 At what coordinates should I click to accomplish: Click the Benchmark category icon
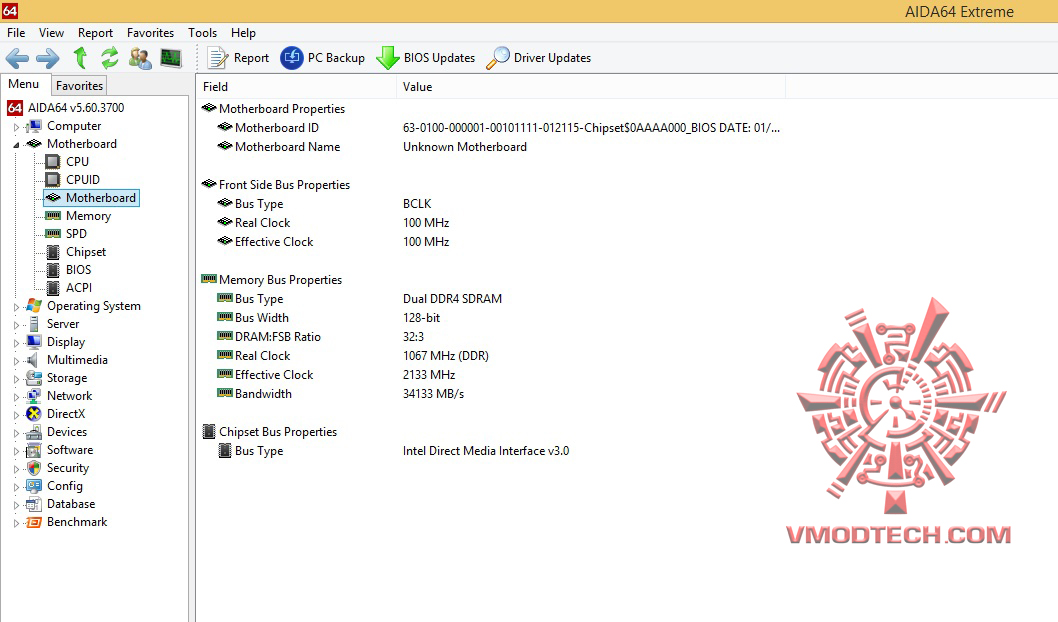(x=34, y=522)
